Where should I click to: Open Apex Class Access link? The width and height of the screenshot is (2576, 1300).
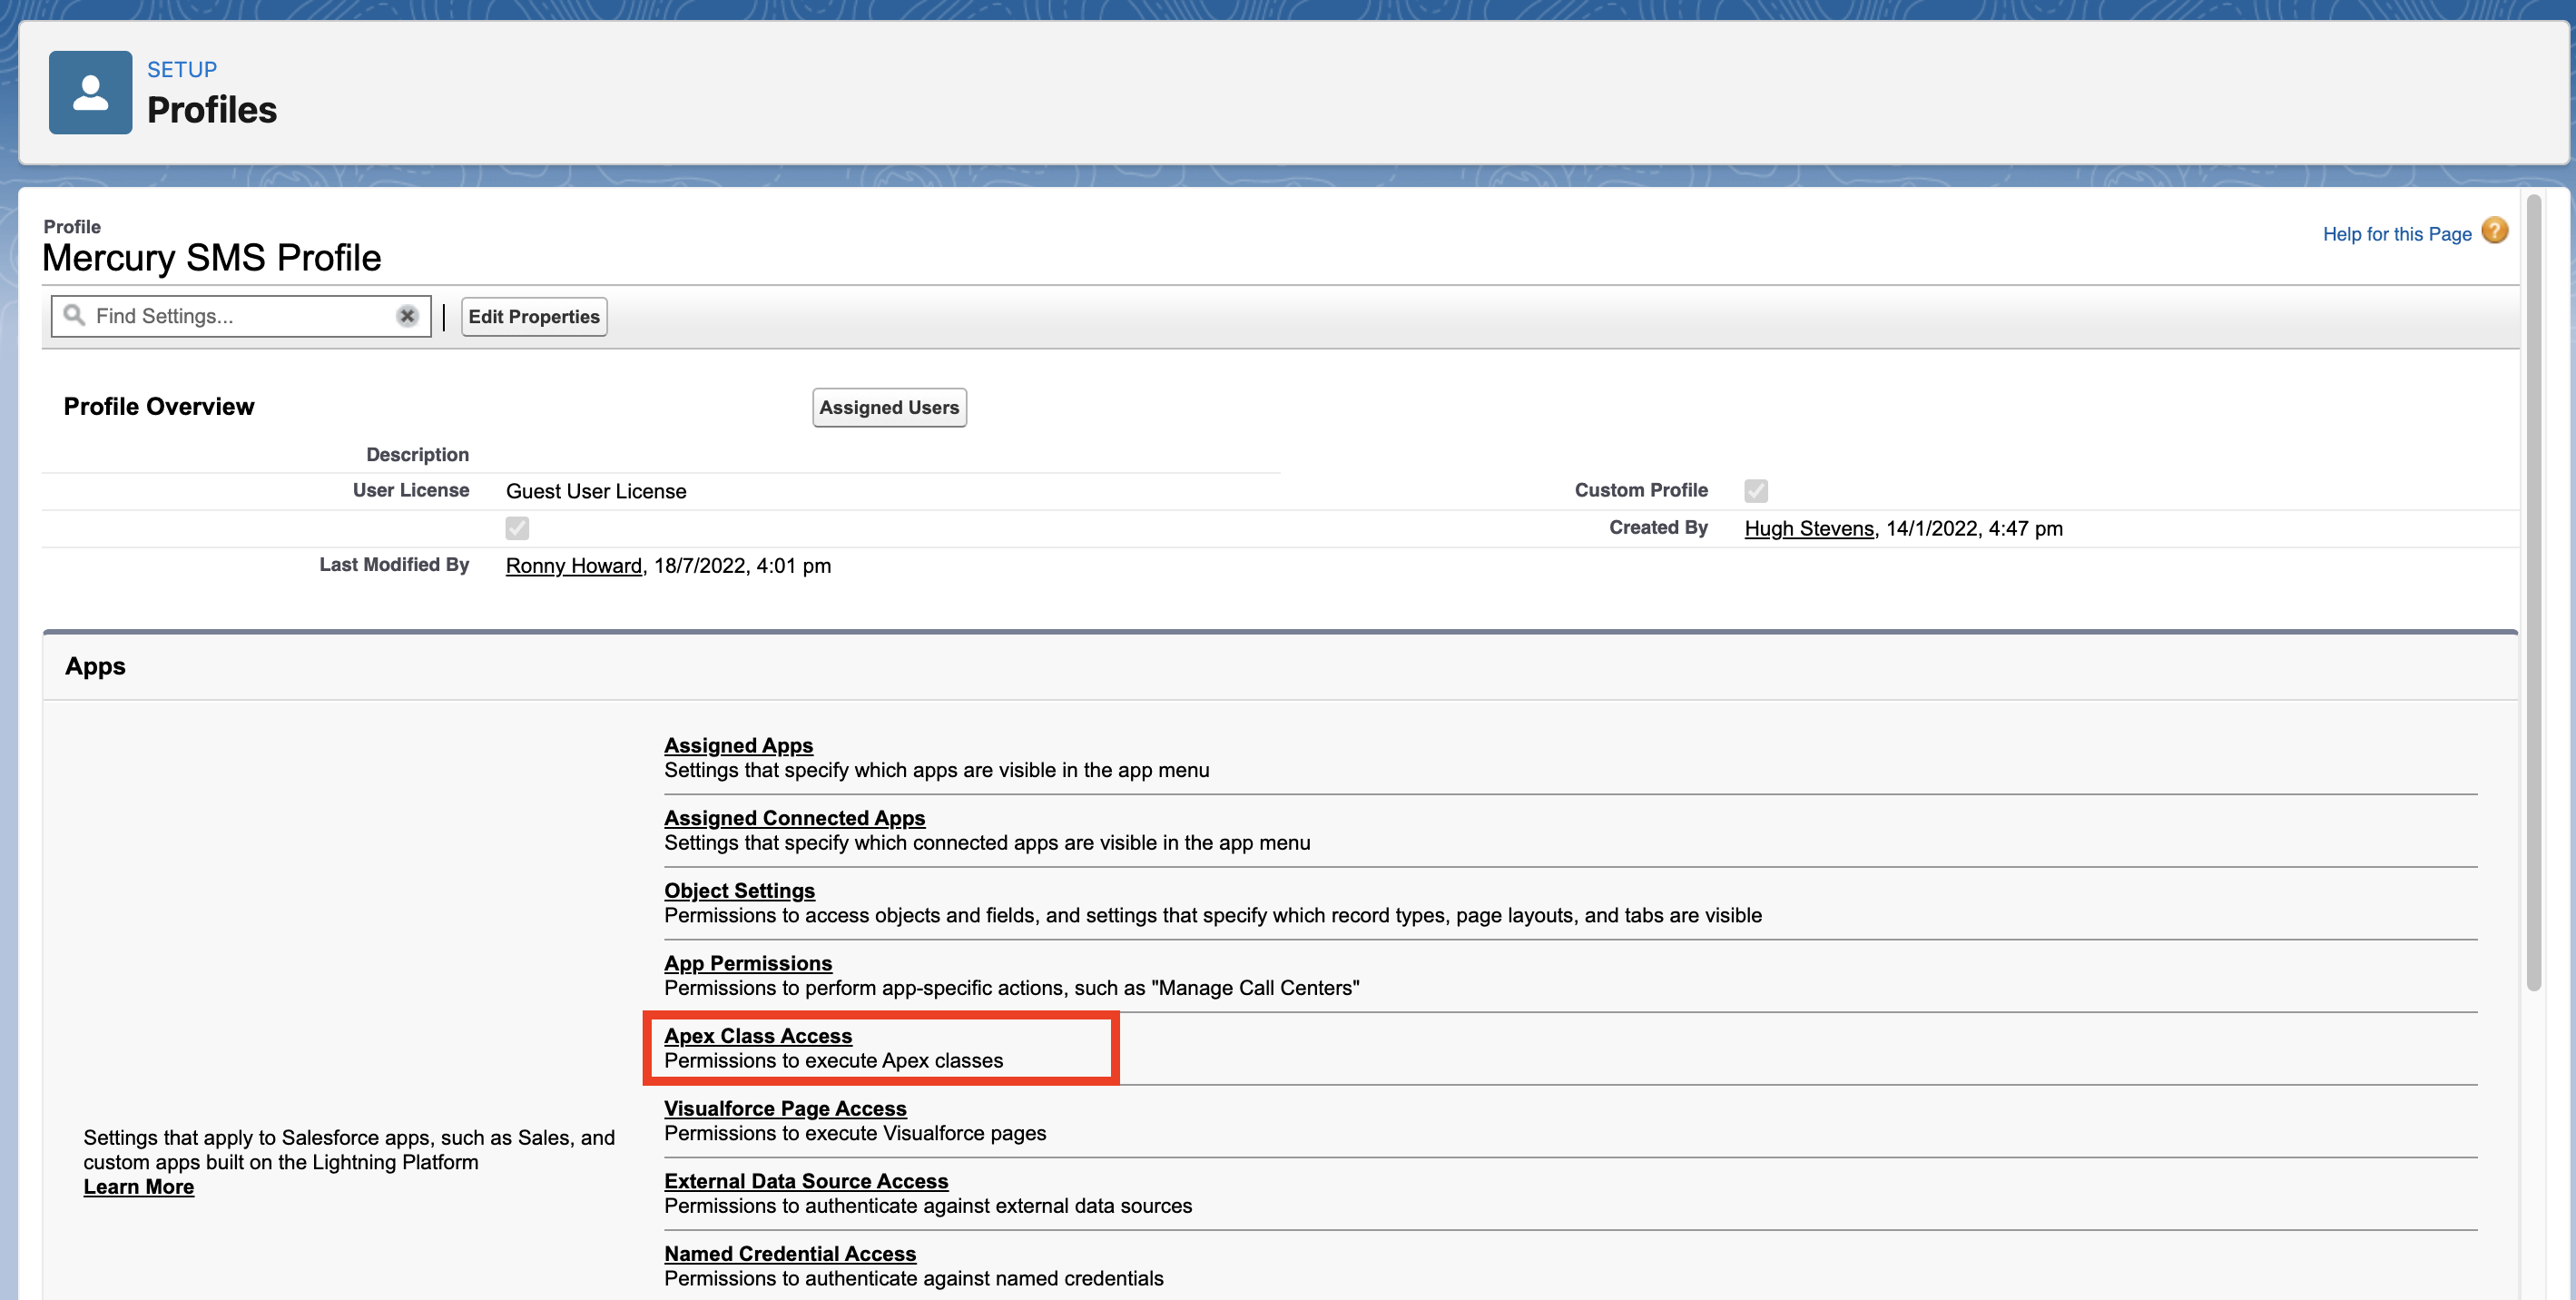pyautogui.click(x=758, y=1036)
